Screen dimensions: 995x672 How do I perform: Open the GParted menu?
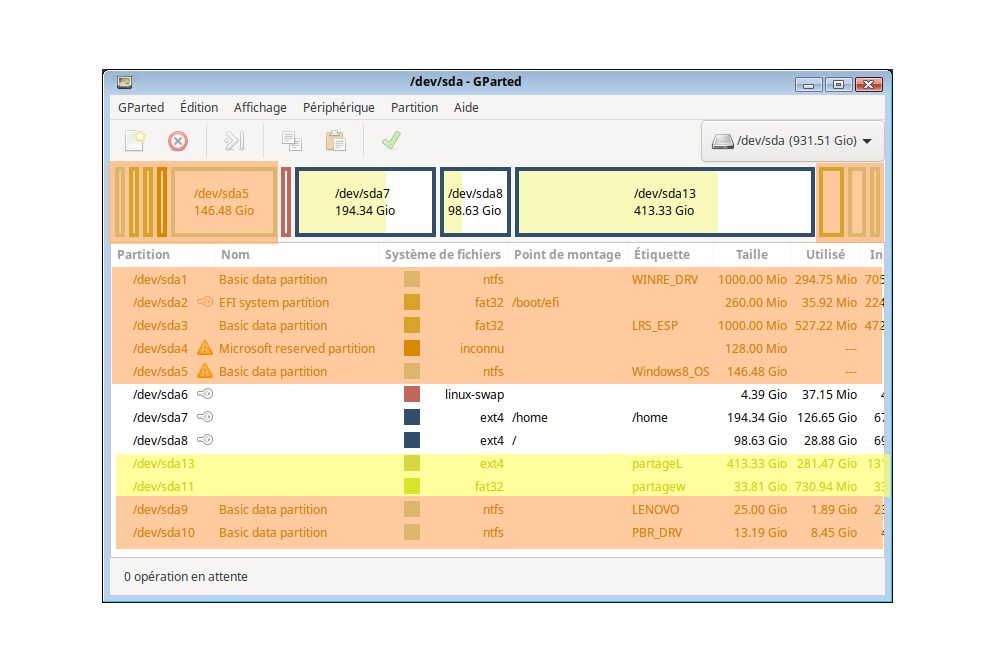pyautogui.click(x=141, y=107)
